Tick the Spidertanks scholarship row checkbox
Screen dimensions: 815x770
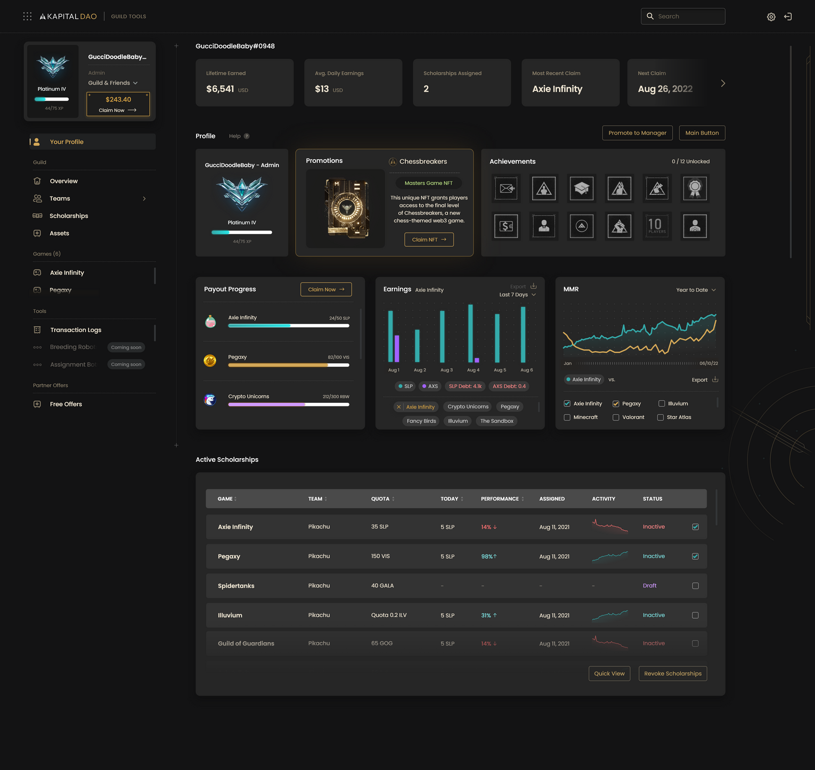pos(695,586)
